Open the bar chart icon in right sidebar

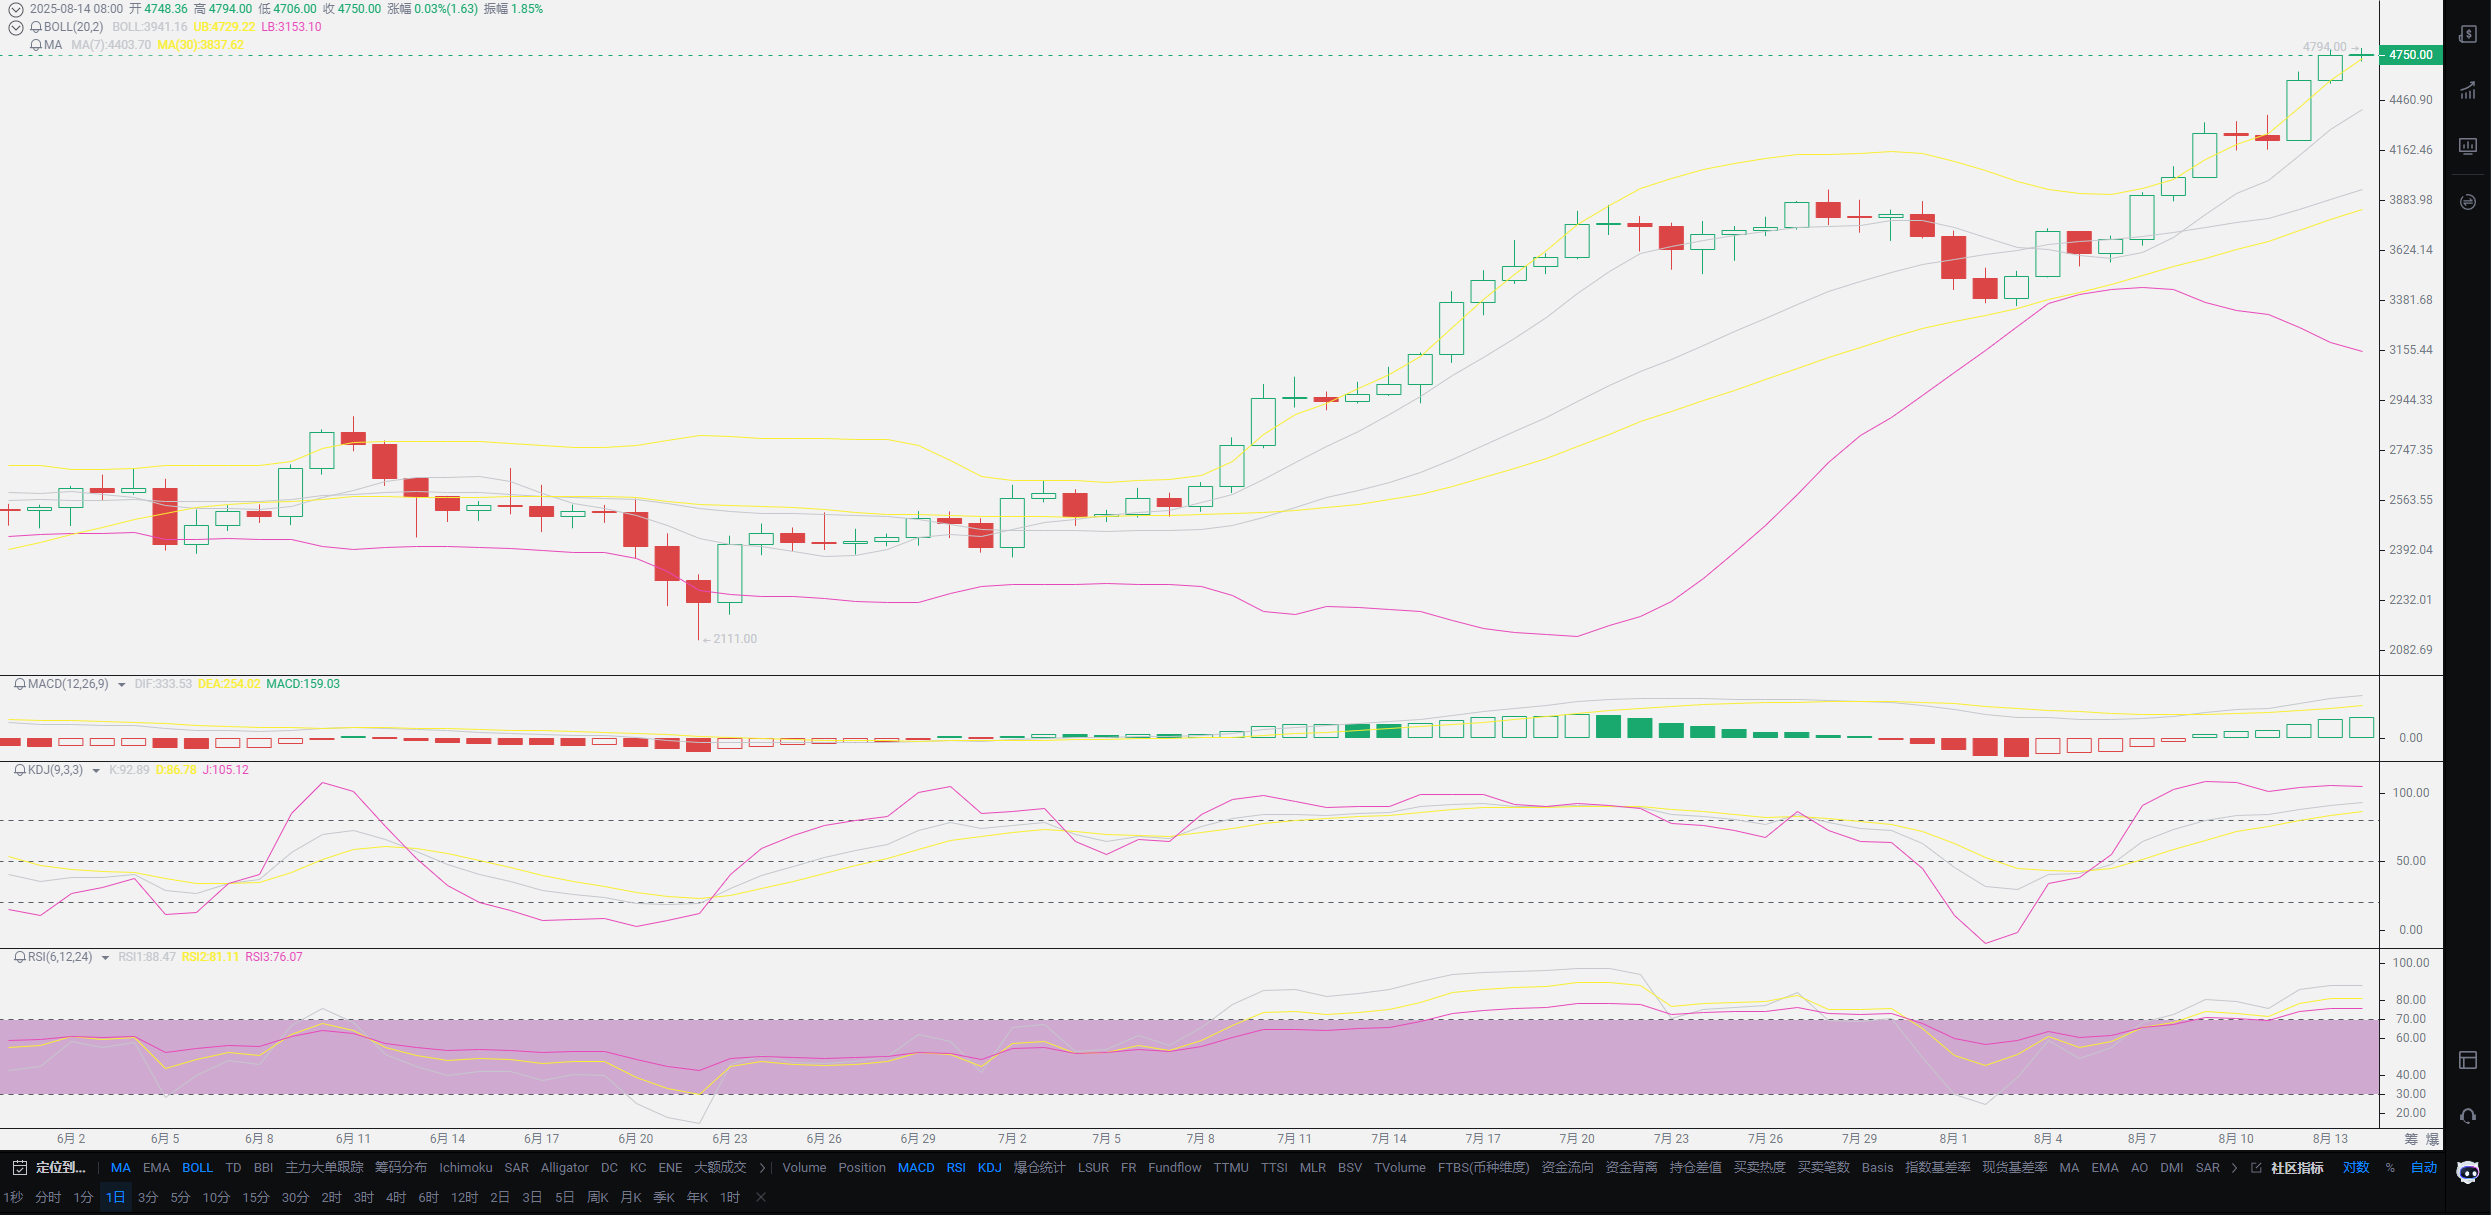[x=2468, y=91]
